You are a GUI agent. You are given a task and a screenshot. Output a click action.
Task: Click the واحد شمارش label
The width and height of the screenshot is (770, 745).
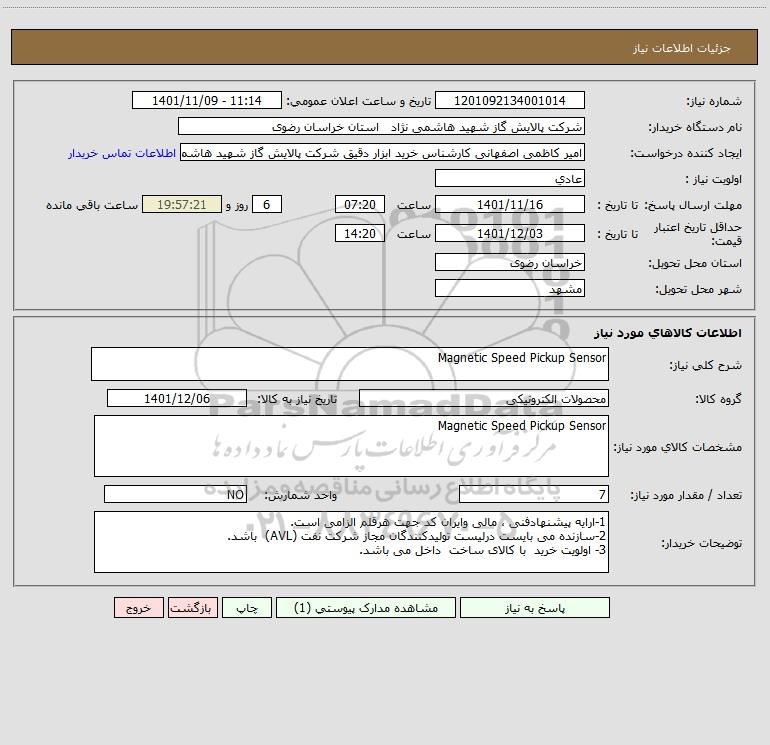pos(301,496)
